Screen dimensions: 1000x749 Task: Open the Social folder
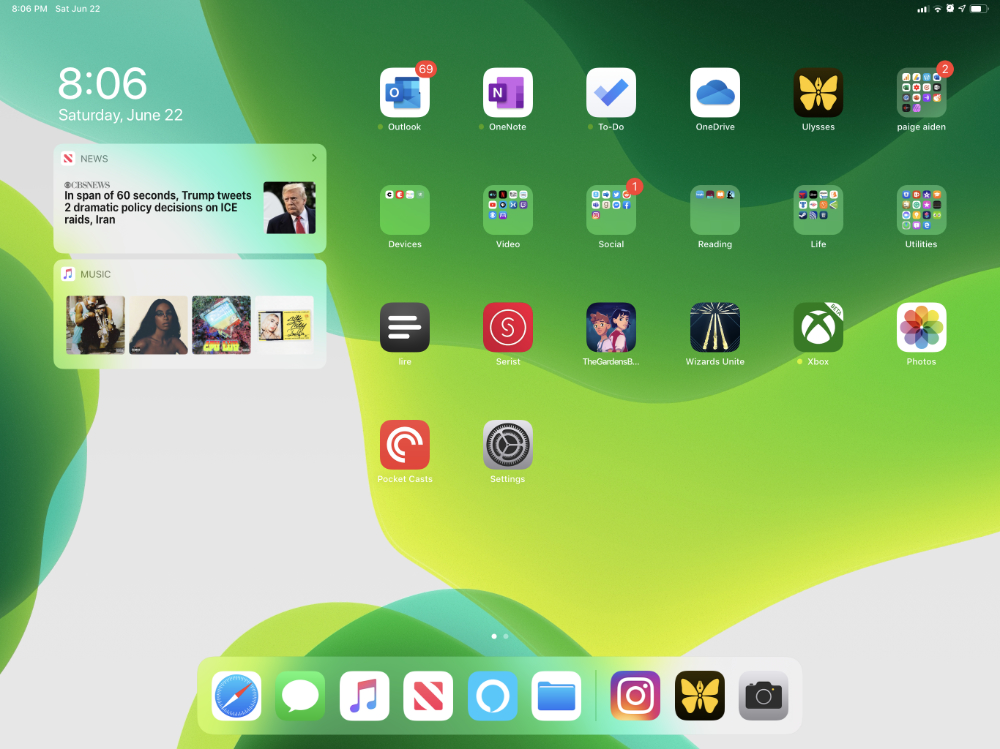(611, 210)
